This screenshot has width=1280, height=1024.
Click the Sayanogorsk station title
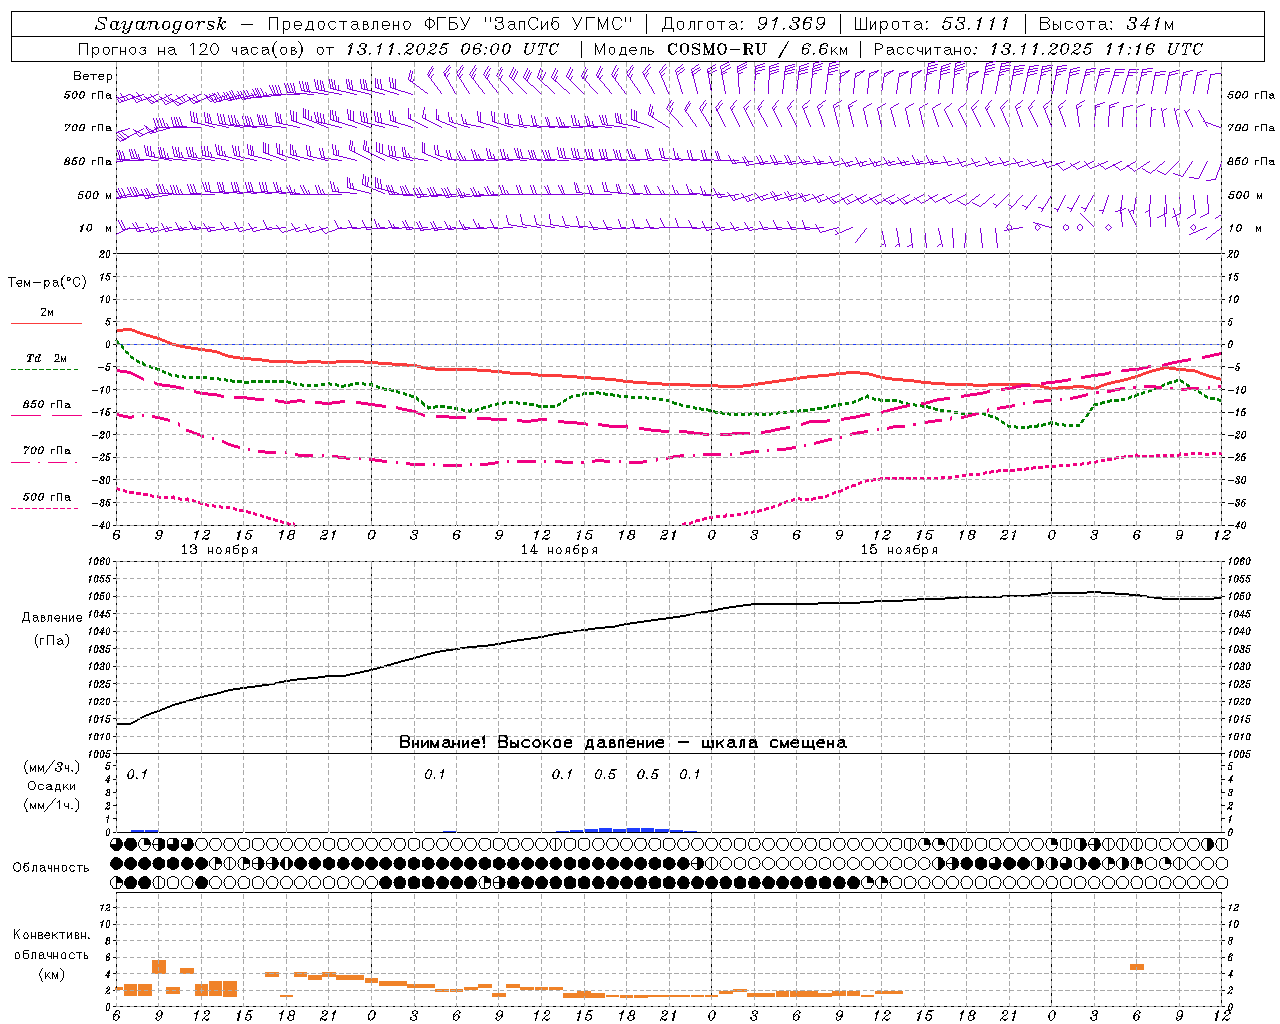click(x=161, y=24)
